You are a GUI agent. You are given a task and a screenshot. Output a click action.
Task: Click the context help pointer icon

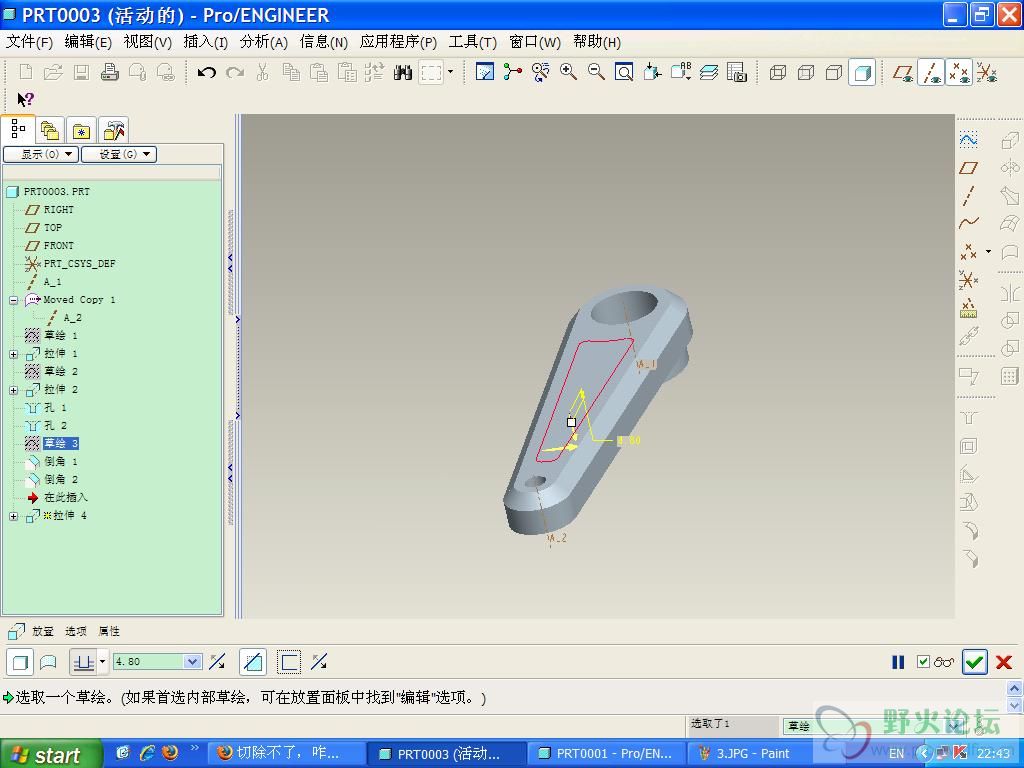[25, 99]
